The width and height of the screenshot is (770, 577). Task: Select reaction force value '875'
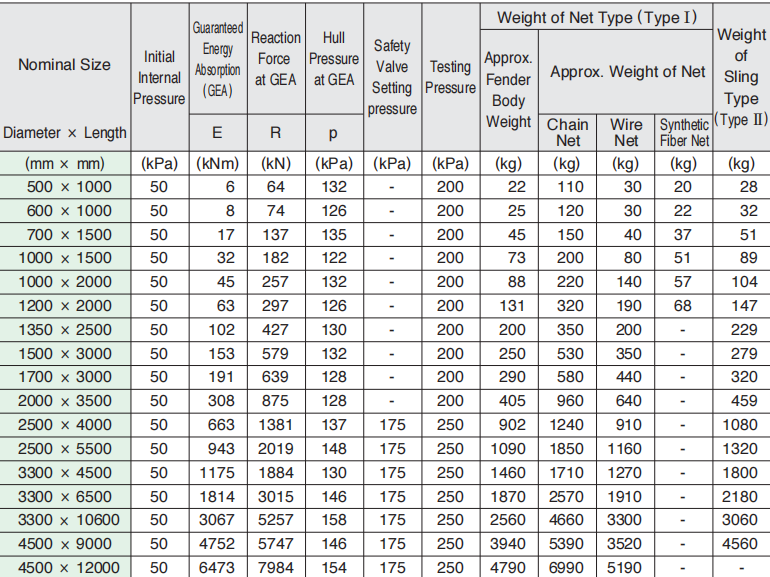pos(275,401)
